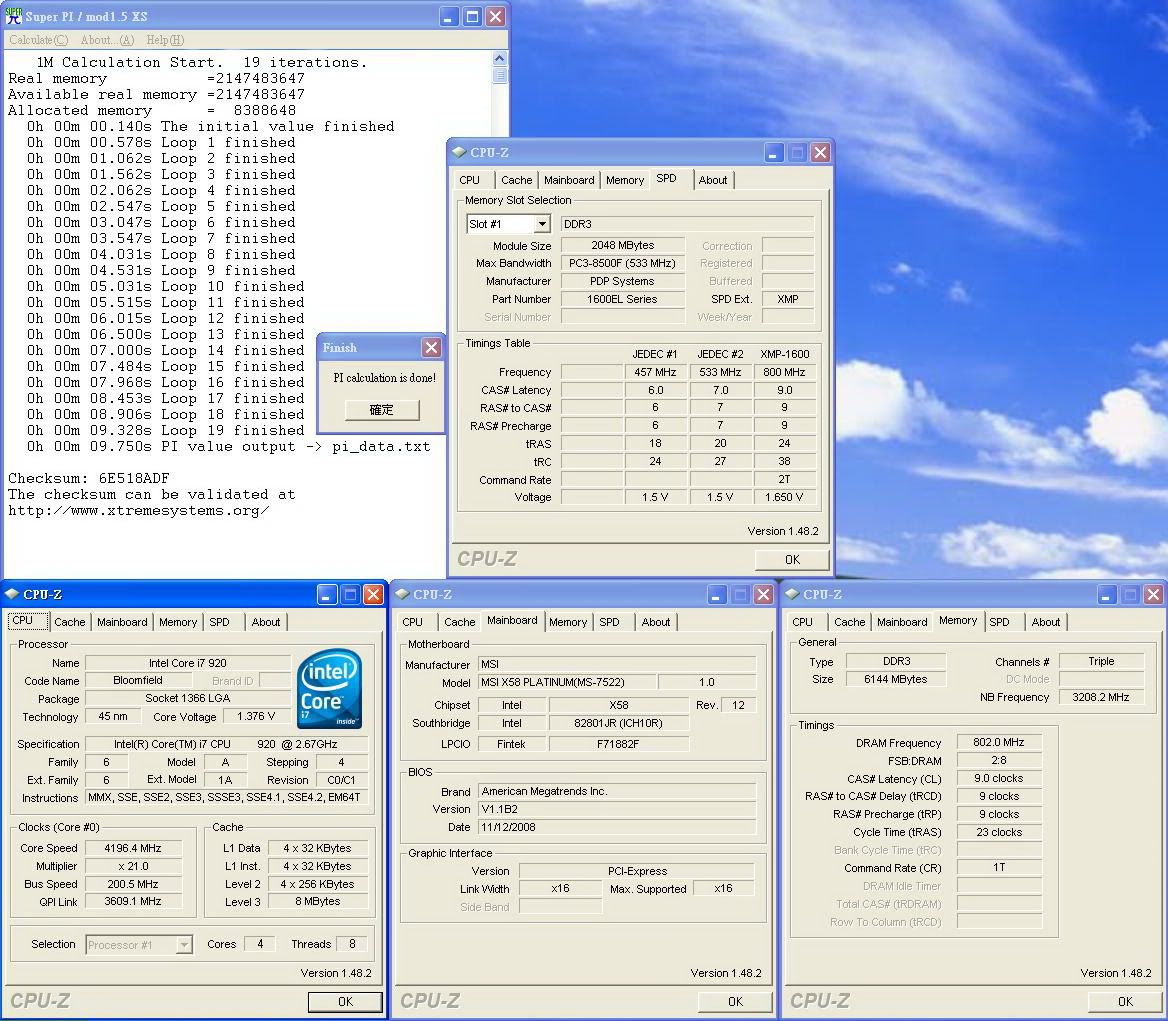Click the BIOS Date 11/12/2008 value

pyautogui.click(x=616, y=827)
